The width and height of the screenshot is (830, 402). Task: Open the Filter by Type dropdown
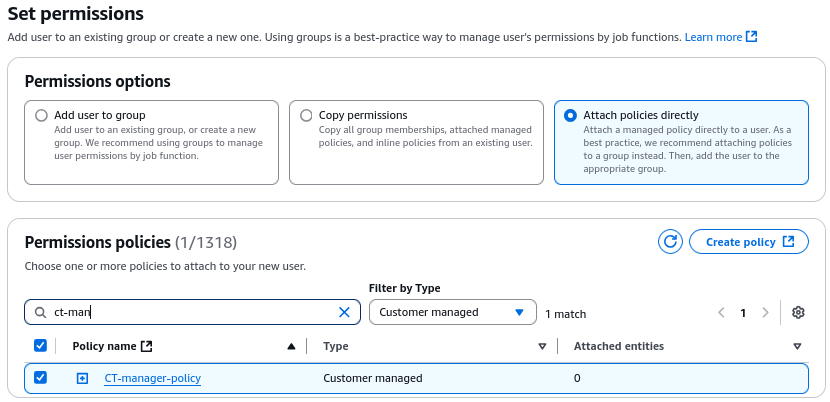pos(452,312)
